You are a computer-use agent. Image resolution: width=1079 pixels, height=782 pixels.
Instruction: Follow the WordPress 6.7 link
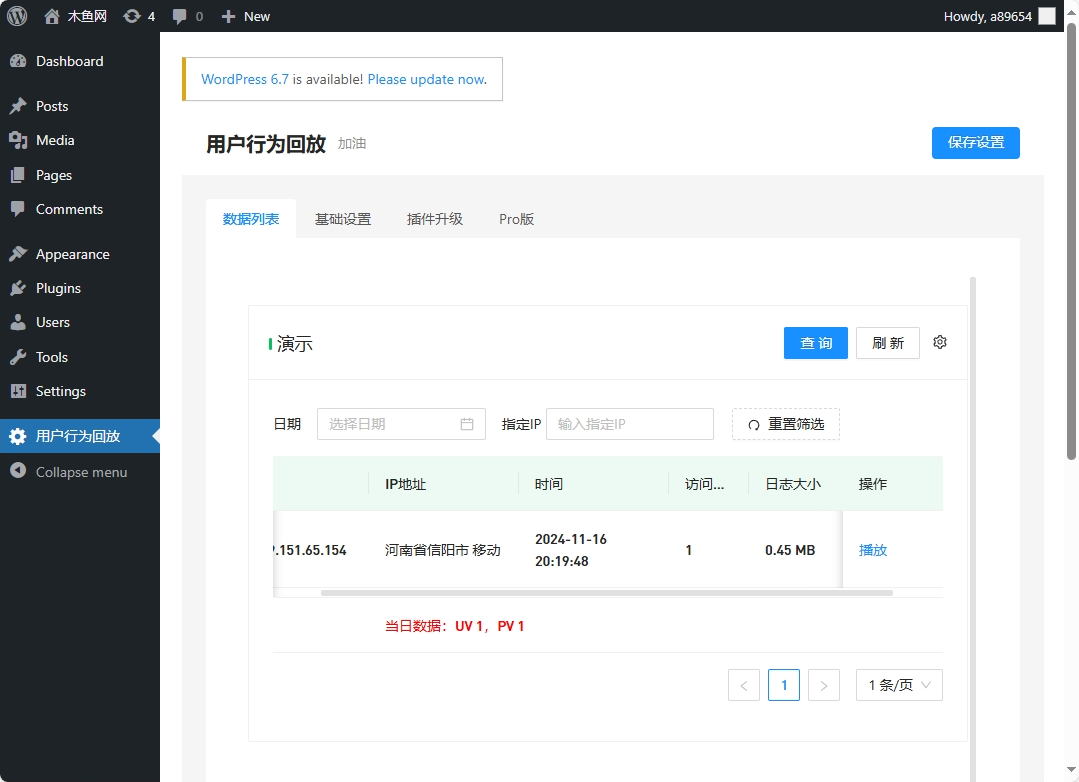(x=245, y=79)
